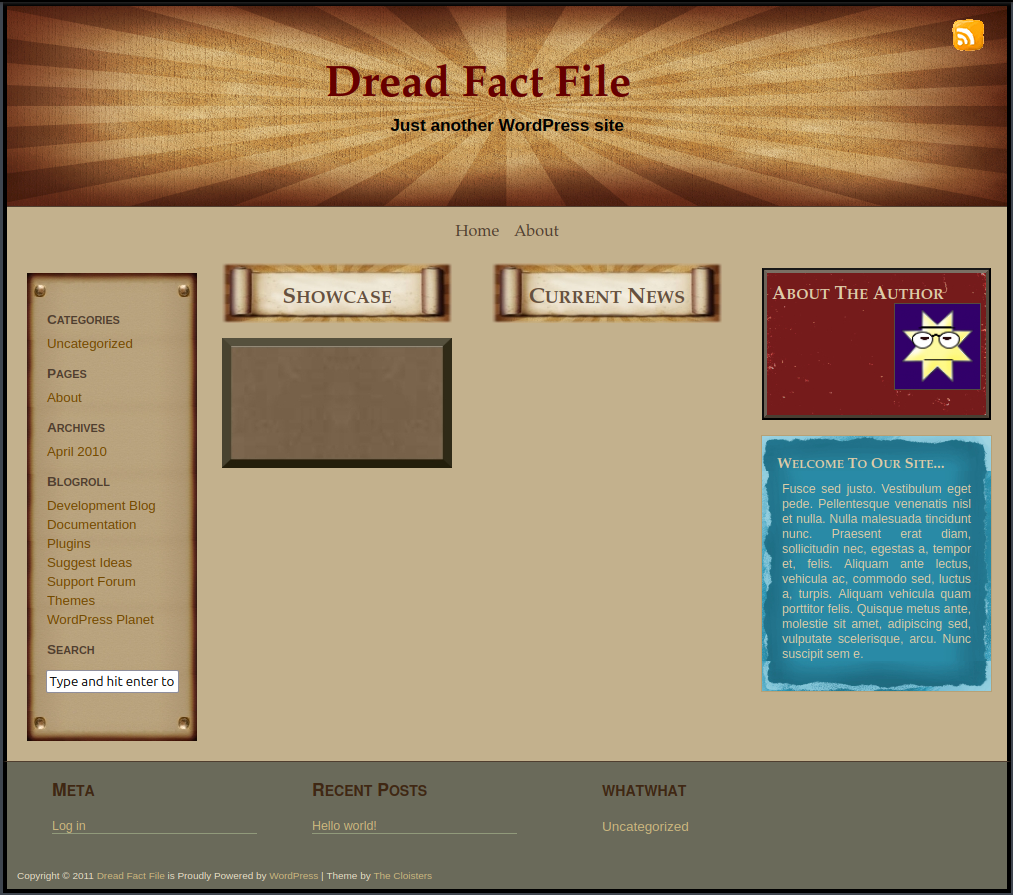Open the WordPress Planet link
Viewport: 1013px width, 895px height.
click(100, 620)
